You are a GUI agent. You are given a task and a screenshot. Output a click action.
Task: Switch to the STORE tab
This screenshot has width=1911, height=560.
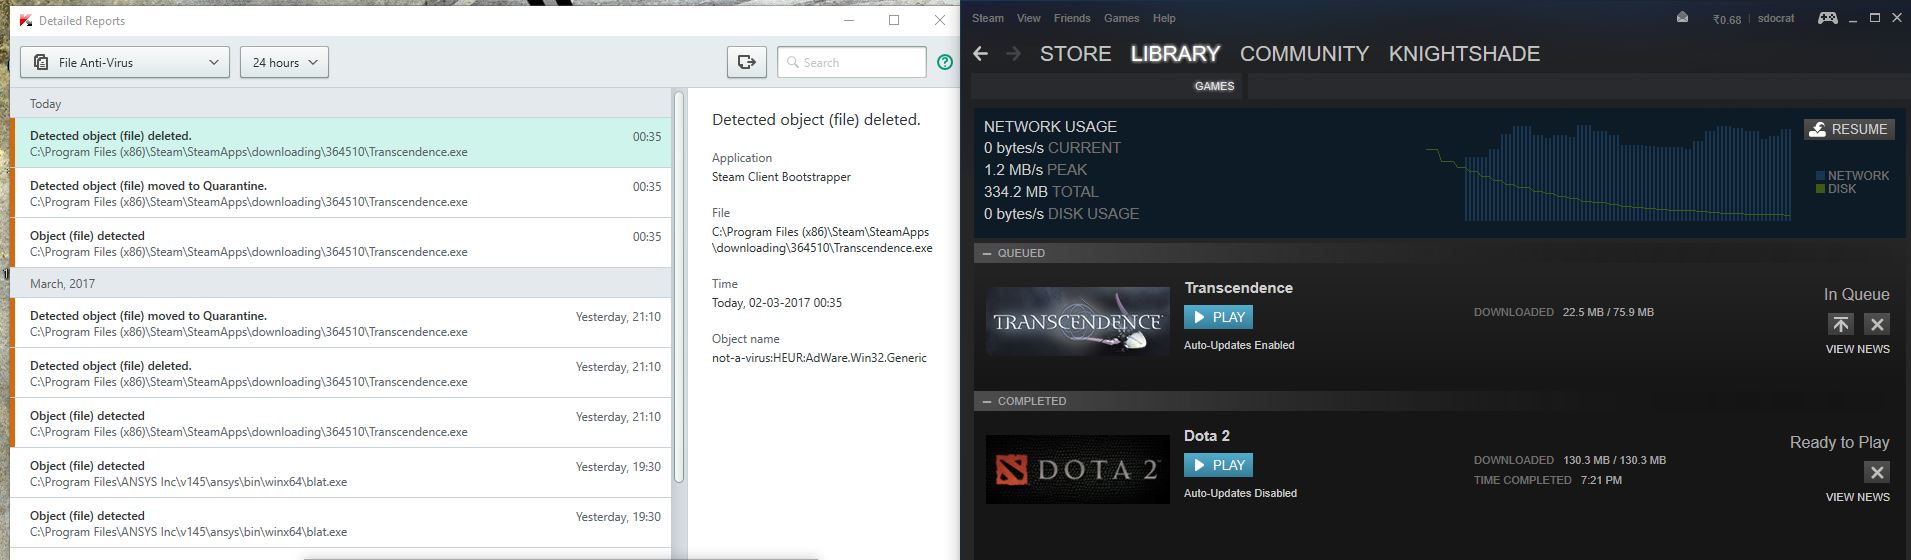click(1075, 54)
